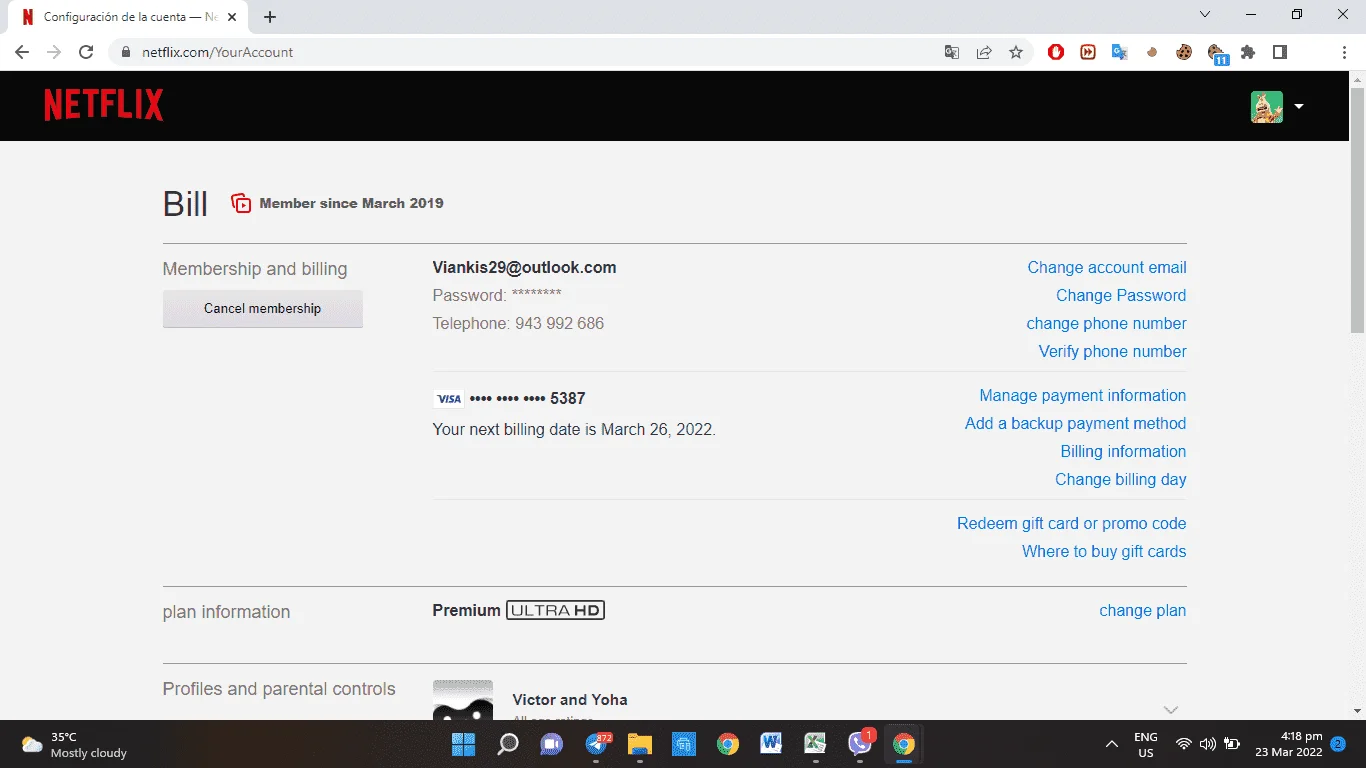Select the Configuración de la cuenta tab

pyautogui.click(x=130, y=17)
